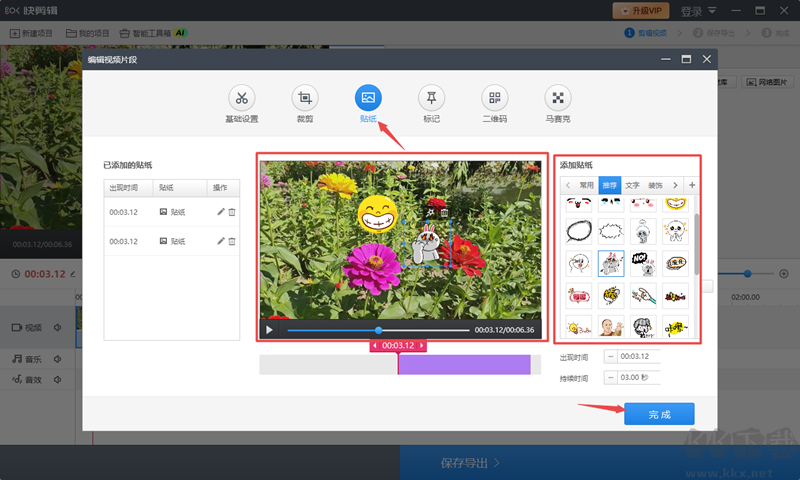
Task: Open the 标记 pin marker tool
Action: tap(431, 97)
